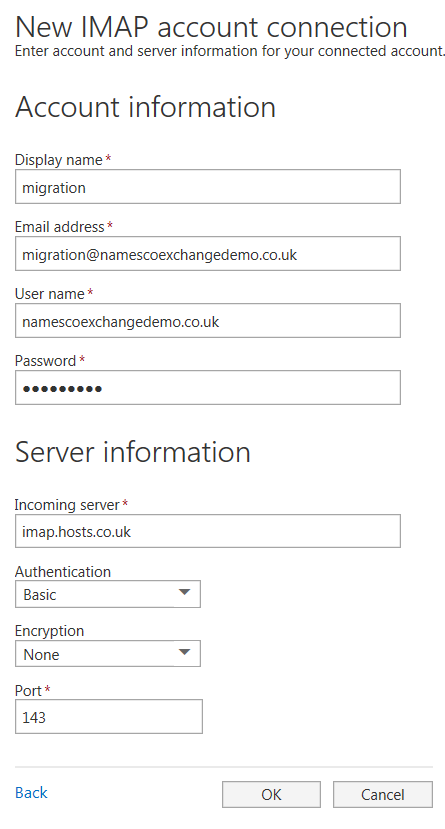This screenshot has height=829, width=445.
Task: Click the Server information heading
Action: [x=133, y=453]
